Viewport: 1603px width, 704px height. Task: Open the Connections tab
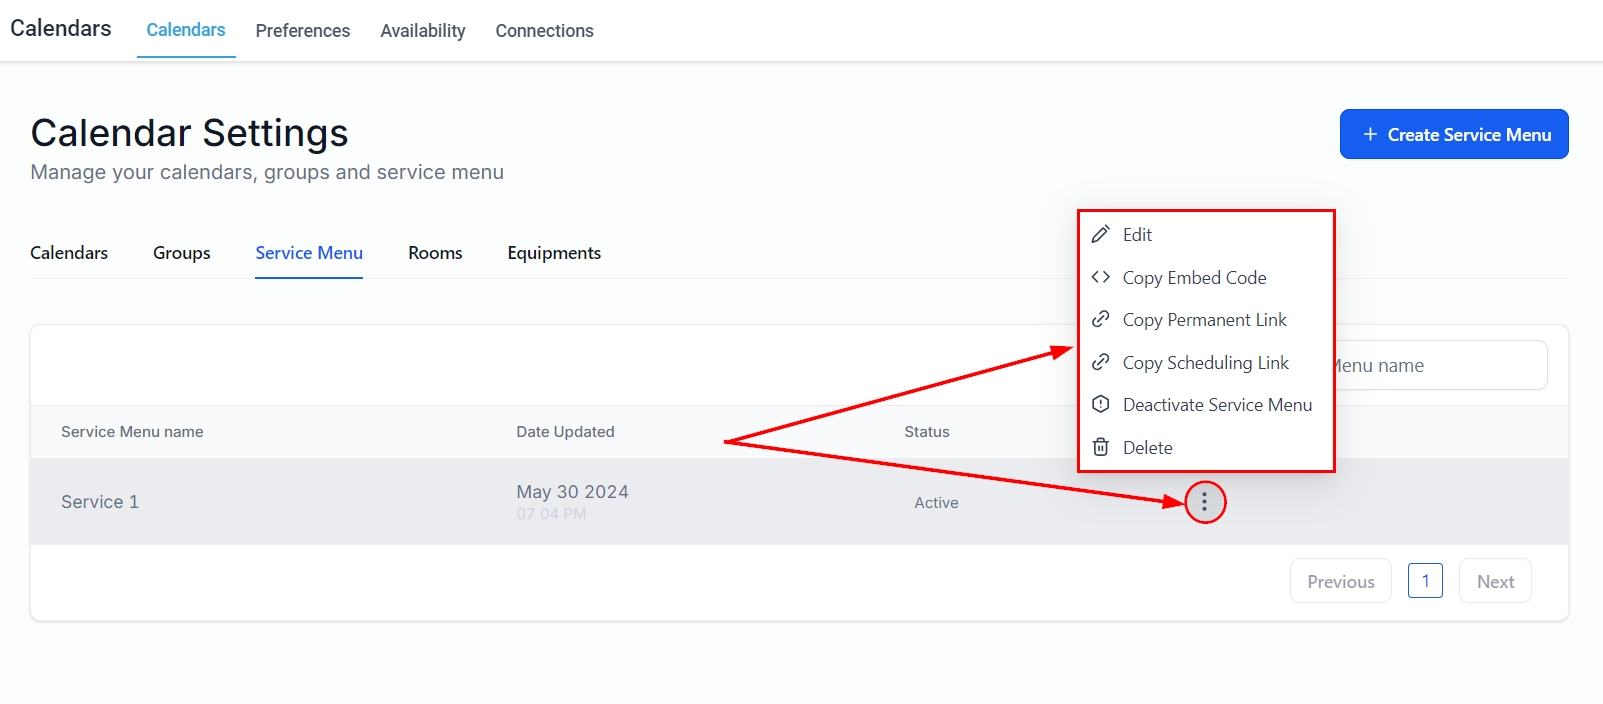[x=544, y=31]
